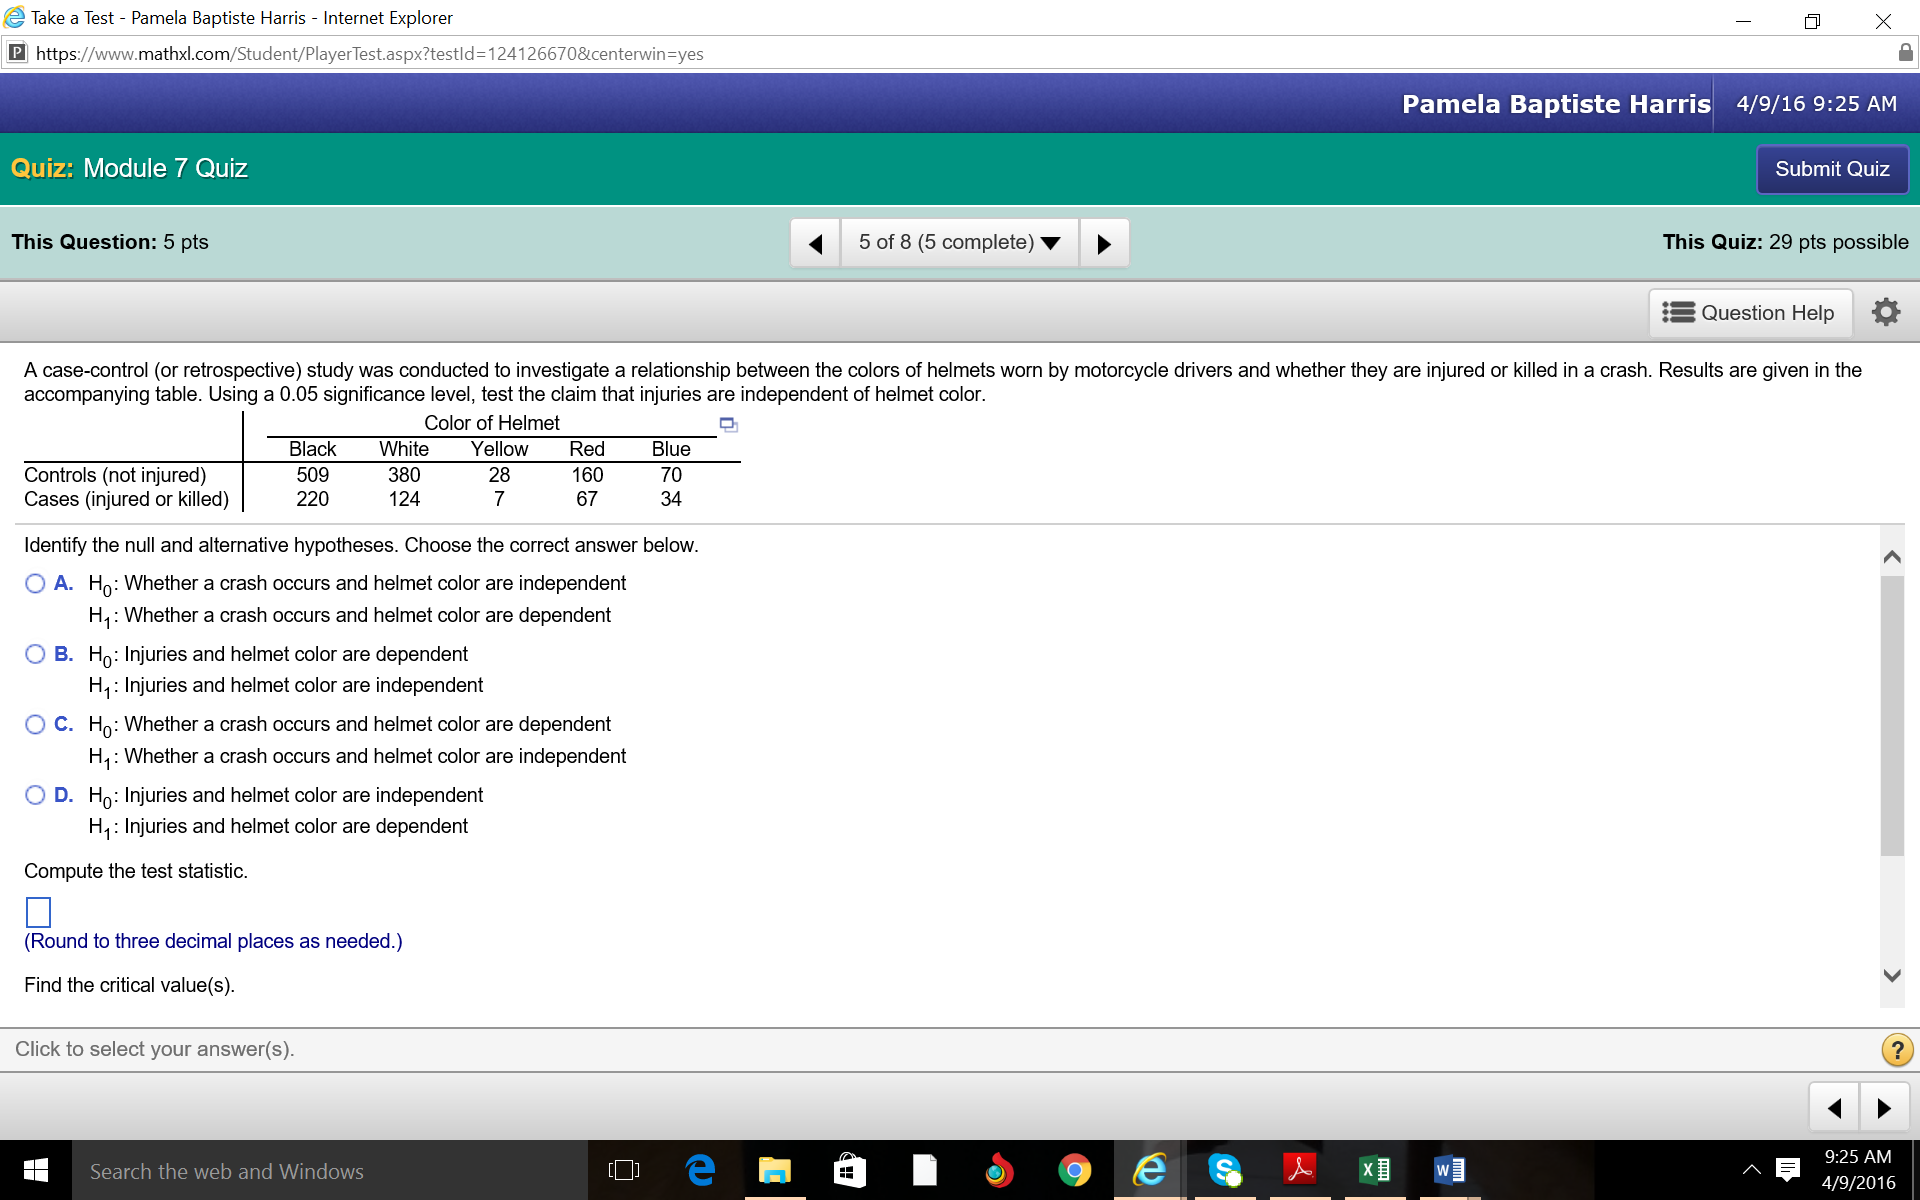Click the security lock icon in the address bar
Viewport: 1920px width, 1200px height.
(x=1906, y=53)
